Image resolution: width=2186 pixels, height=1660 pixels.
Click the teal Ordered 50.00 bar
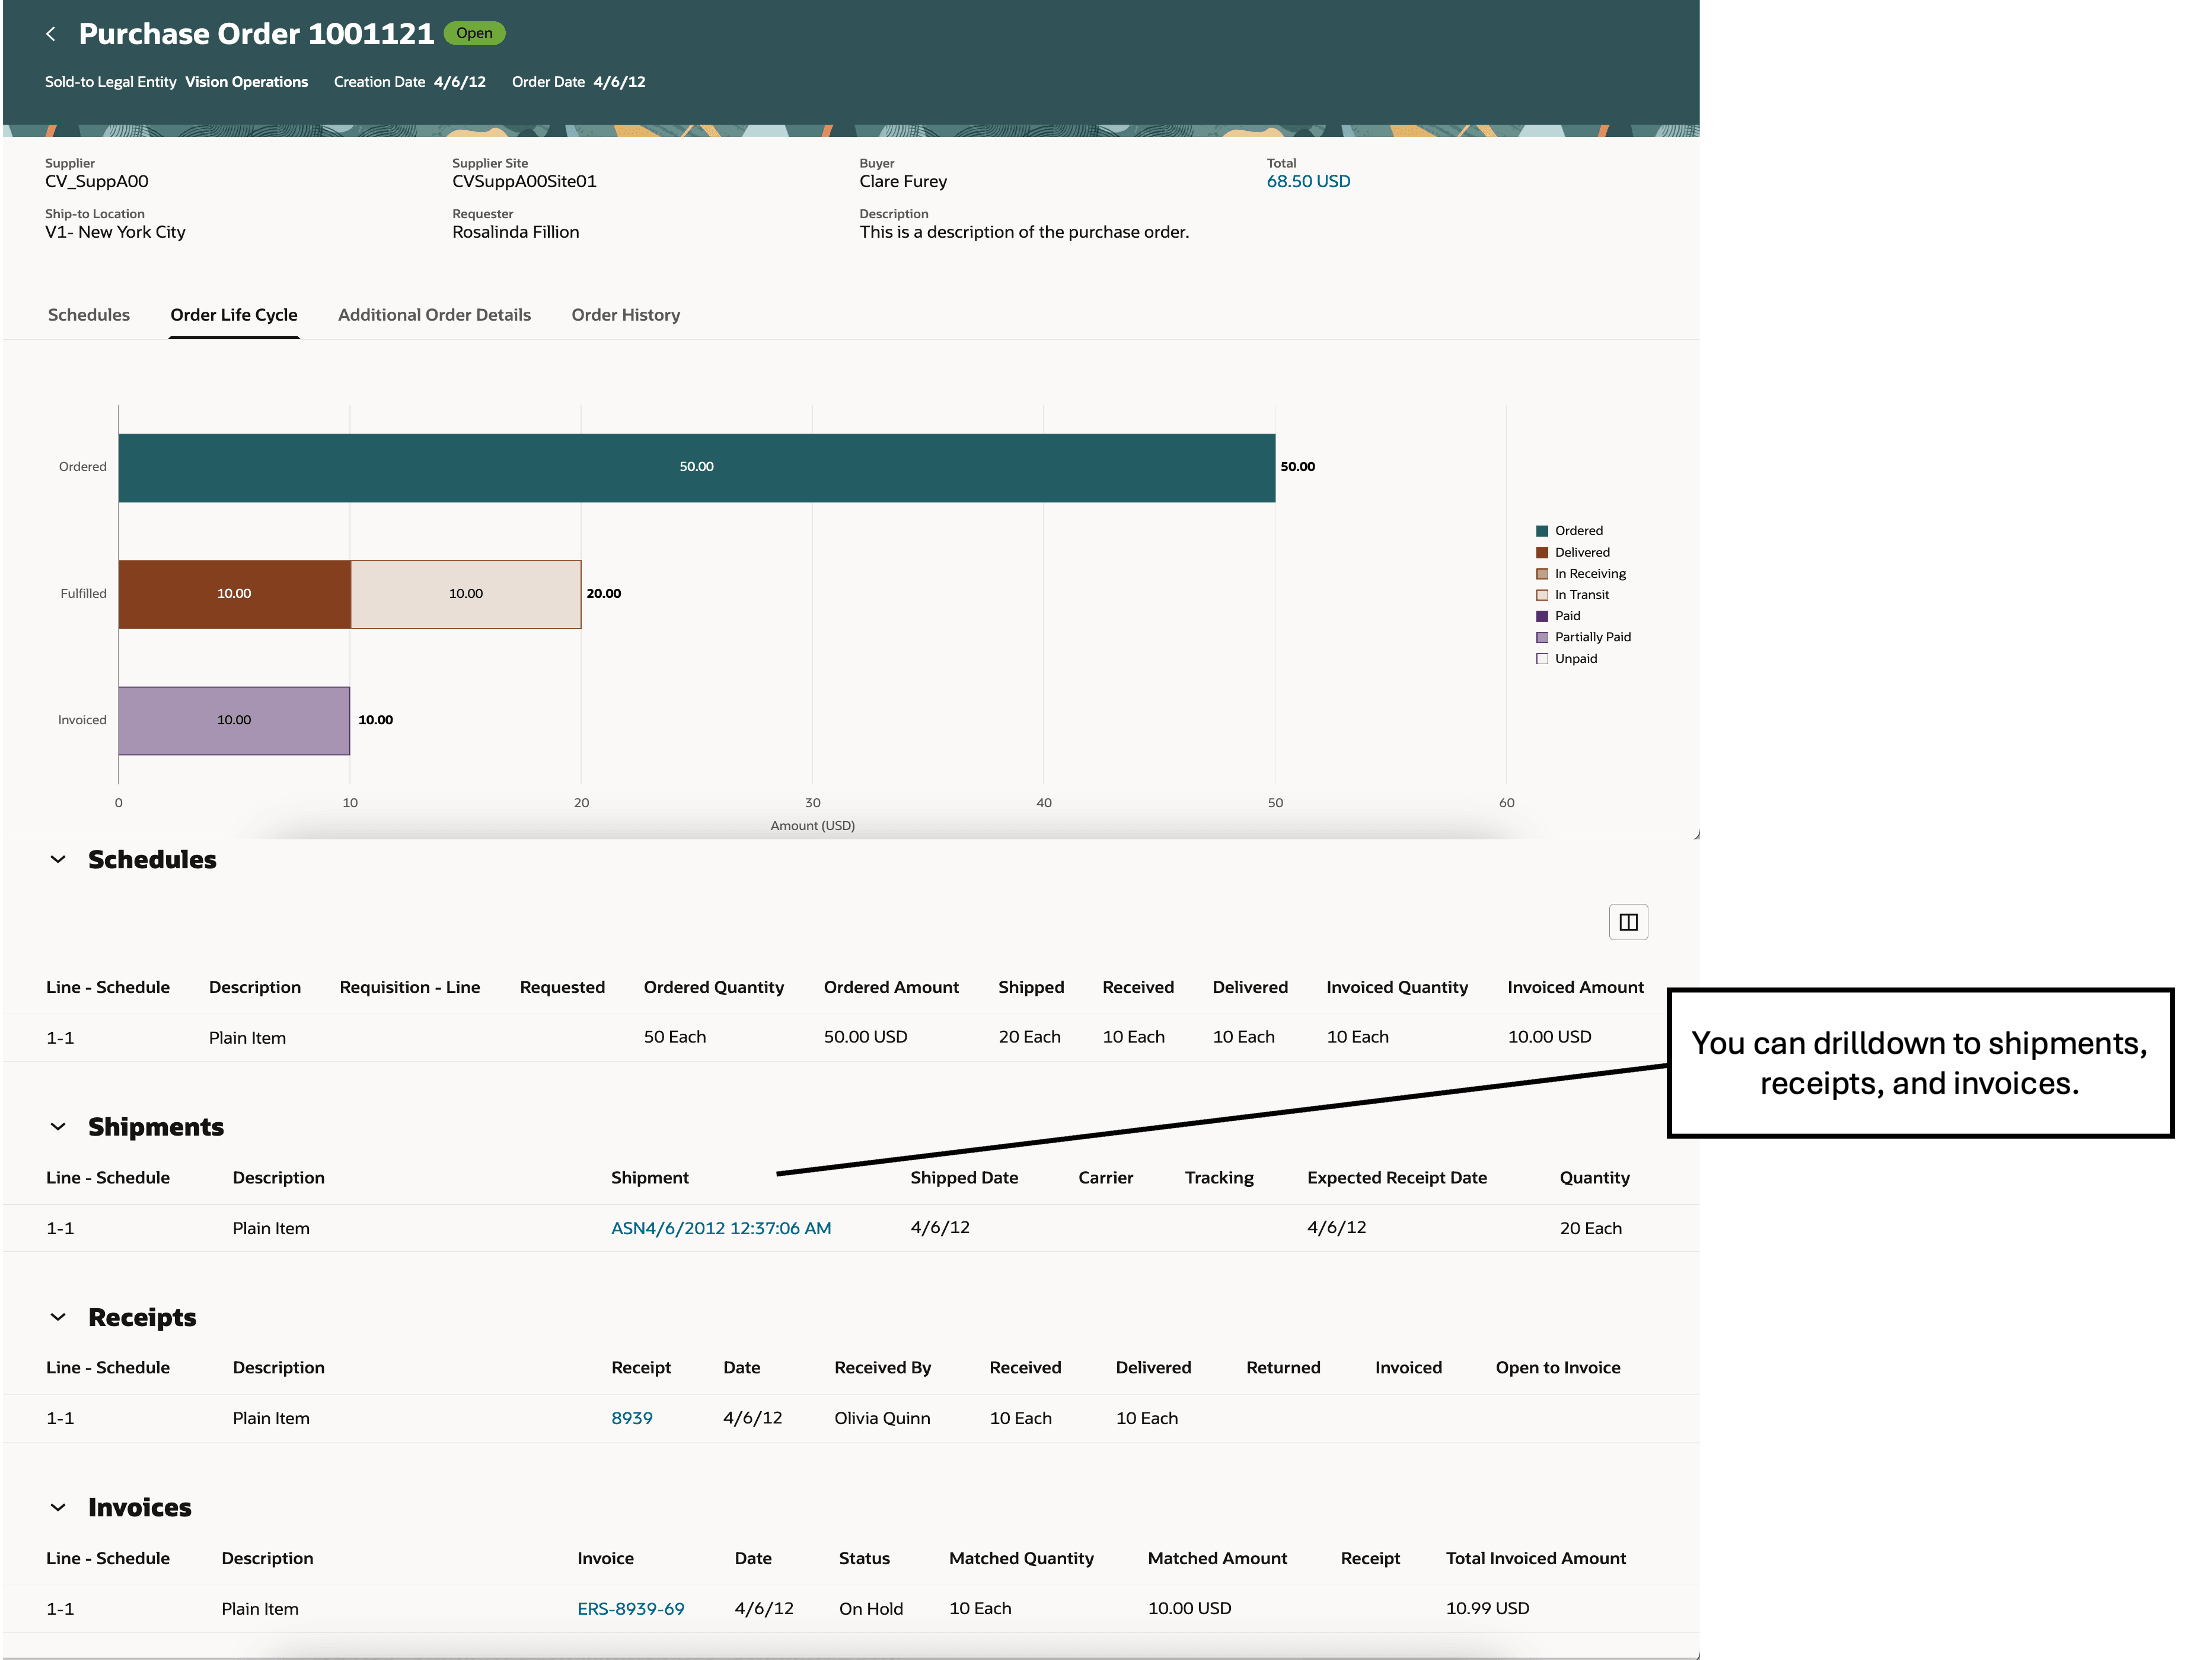696,468
